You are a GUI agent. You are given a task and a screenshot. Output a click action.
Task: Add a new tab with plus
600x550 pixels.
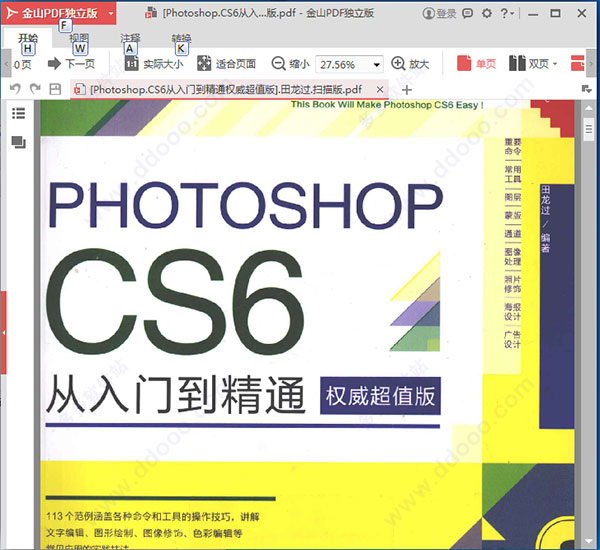point(407,90)
